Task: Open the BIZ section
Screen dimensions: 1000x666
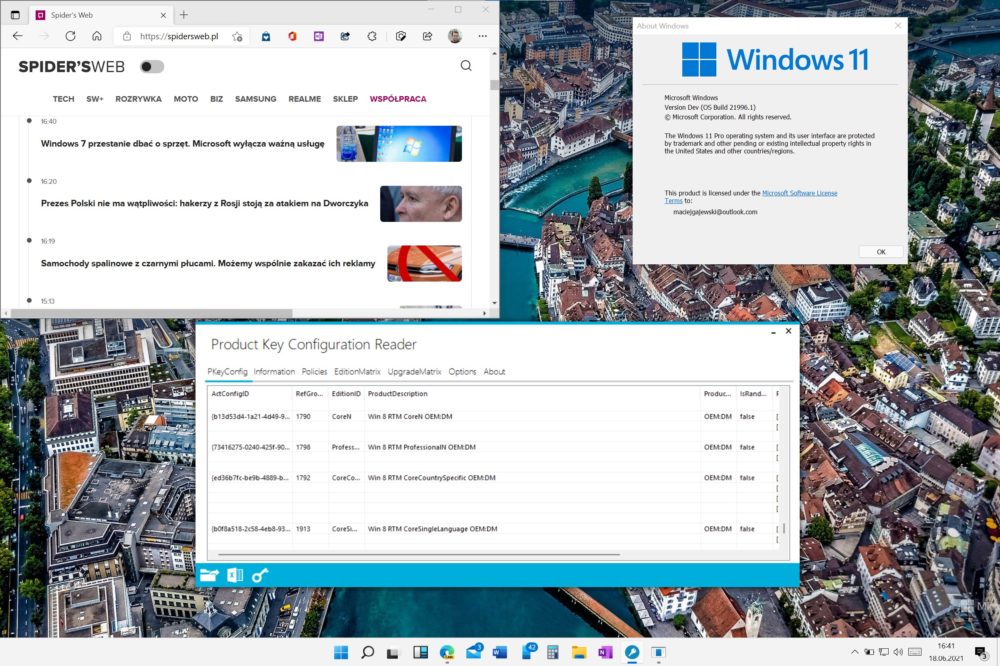Action: click(x=217, y=99)
